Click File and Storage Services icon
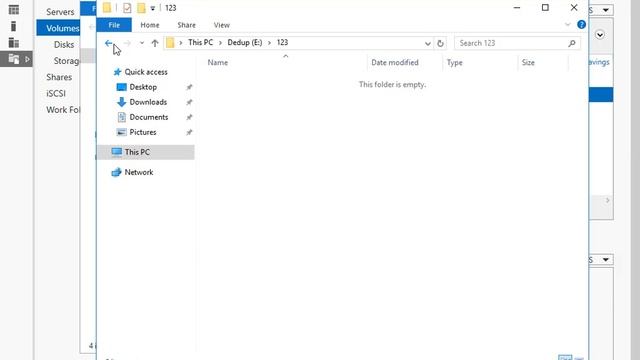The image size is (640, 360). [x=14, y=59]
